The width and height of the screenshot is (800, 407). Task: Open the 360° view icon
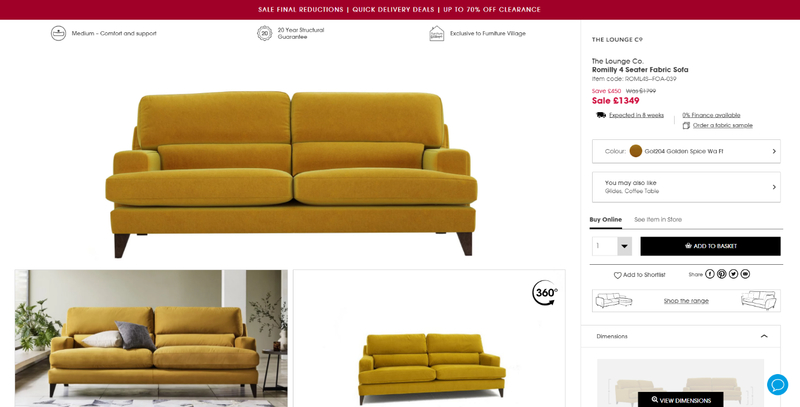(544, 293)
